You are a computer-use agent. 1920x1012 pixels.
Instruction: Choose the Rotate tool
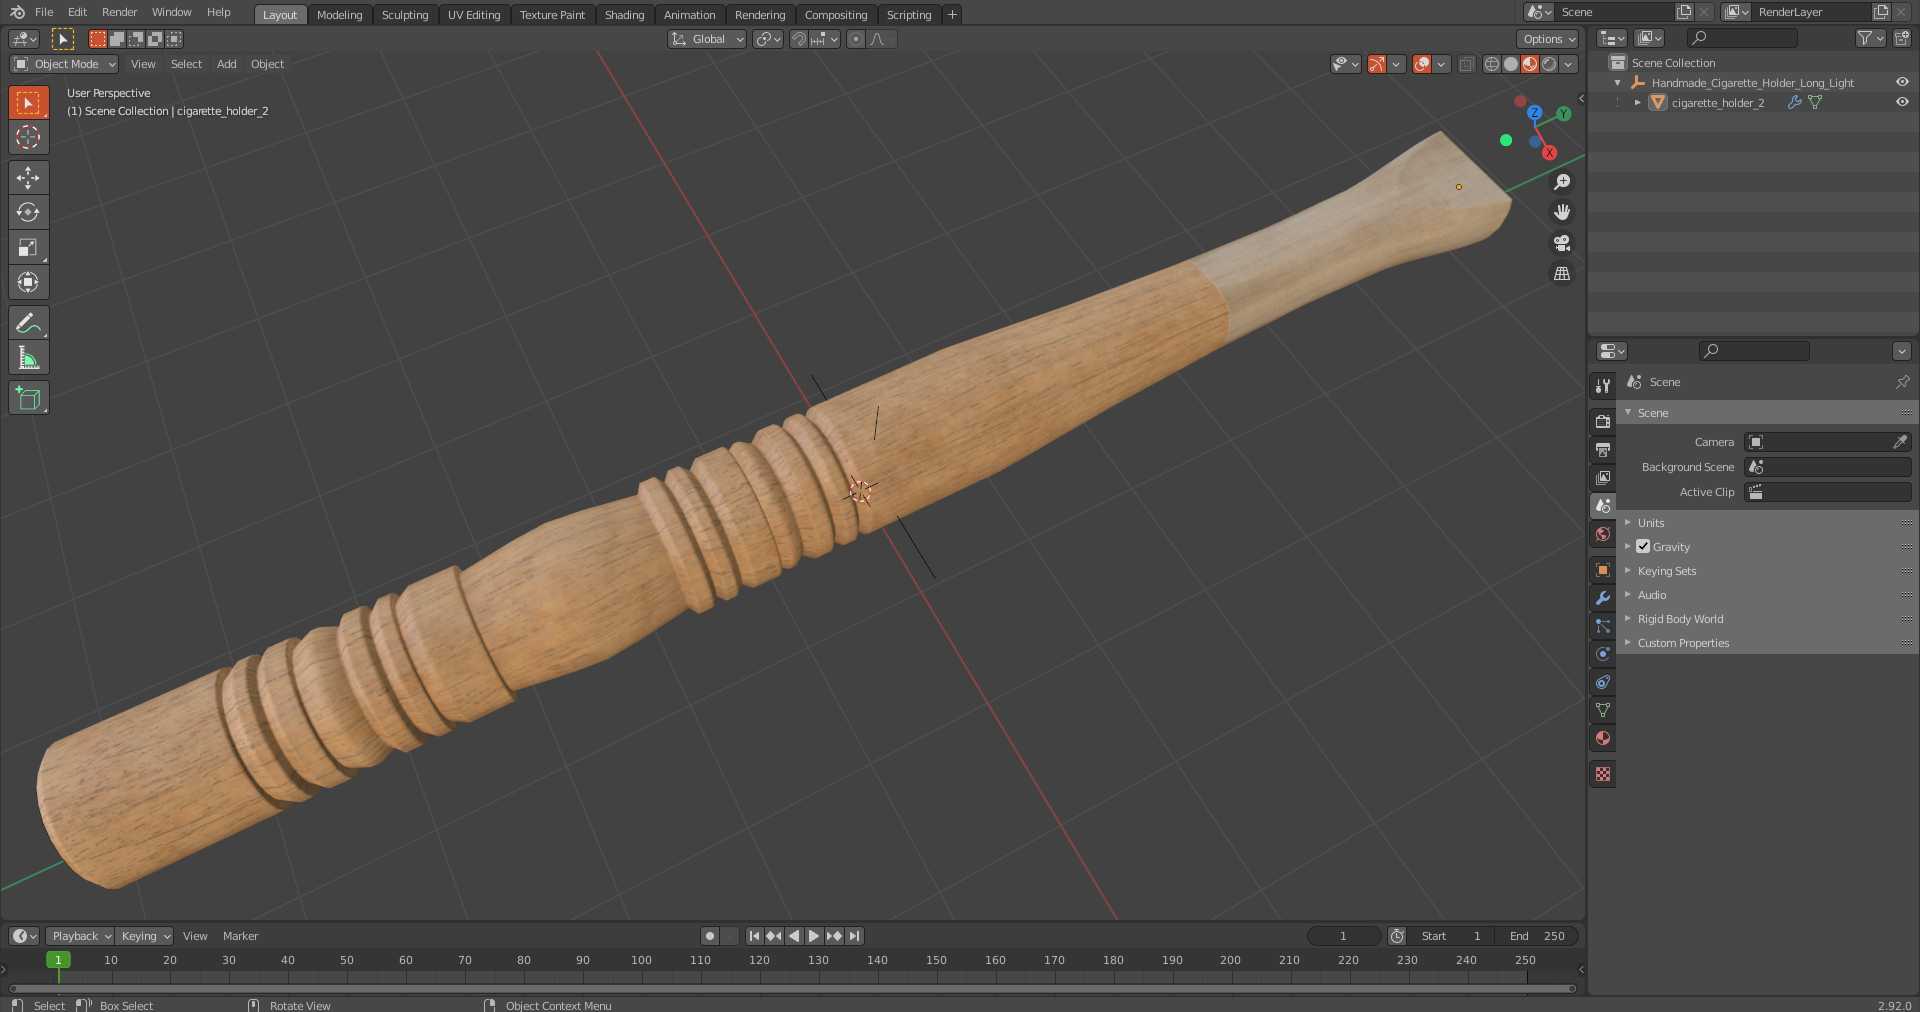pyautogui.click(x=28, y=212)
